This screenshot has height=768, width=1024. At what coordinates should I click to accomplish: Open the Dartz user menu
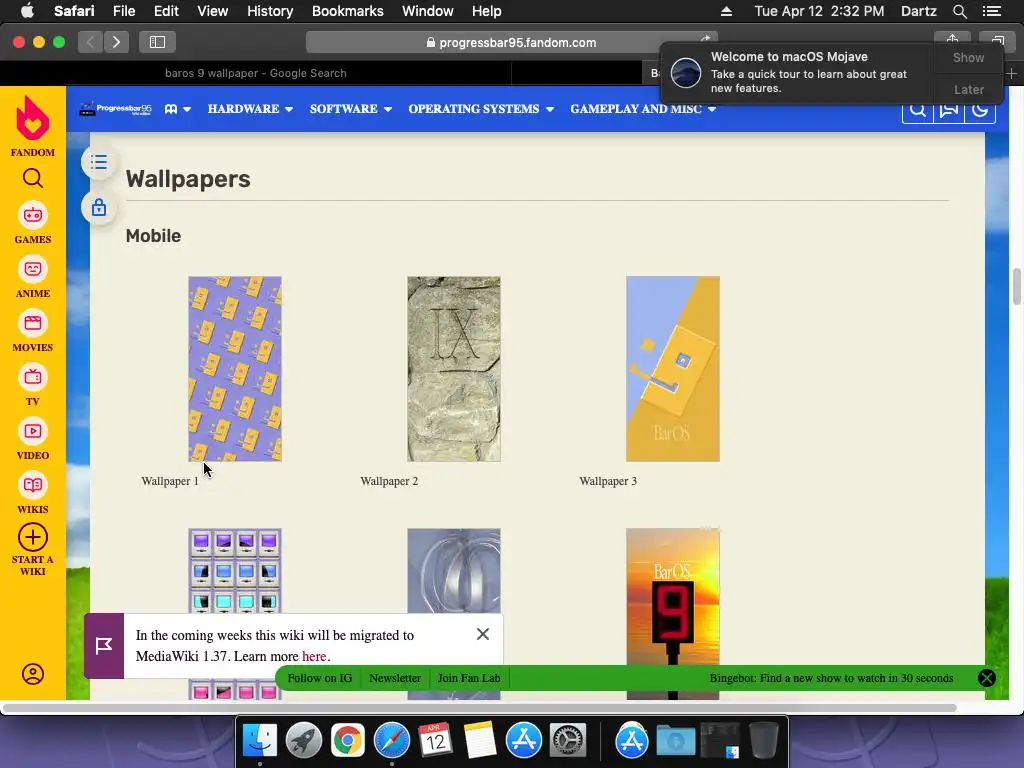point(918,11)
